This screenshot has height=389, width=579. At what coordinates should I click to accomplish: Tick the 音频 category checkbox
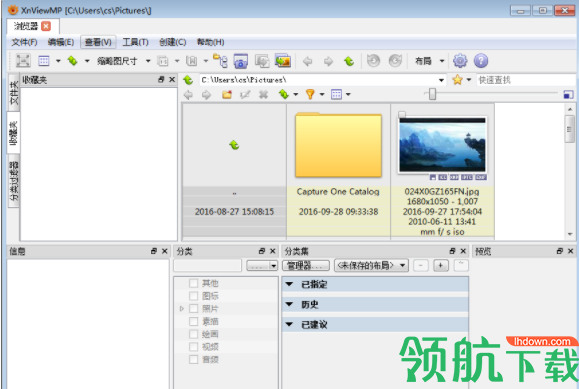pos(193,359)
